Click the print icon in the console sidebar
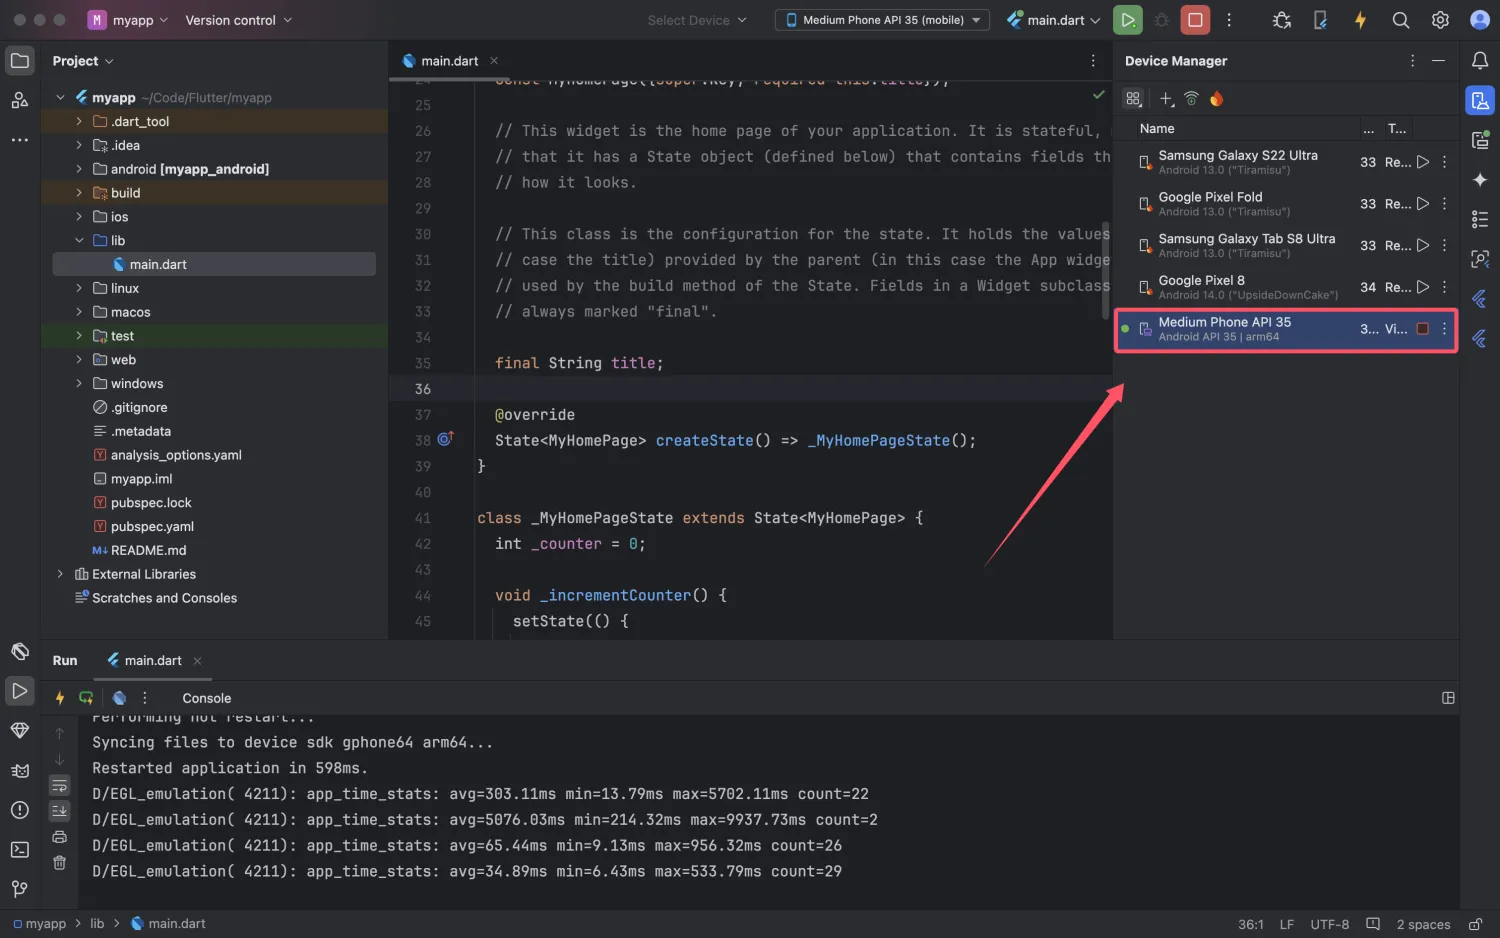The height and width of the screenshot is (938, 1500). coord(60,837)
